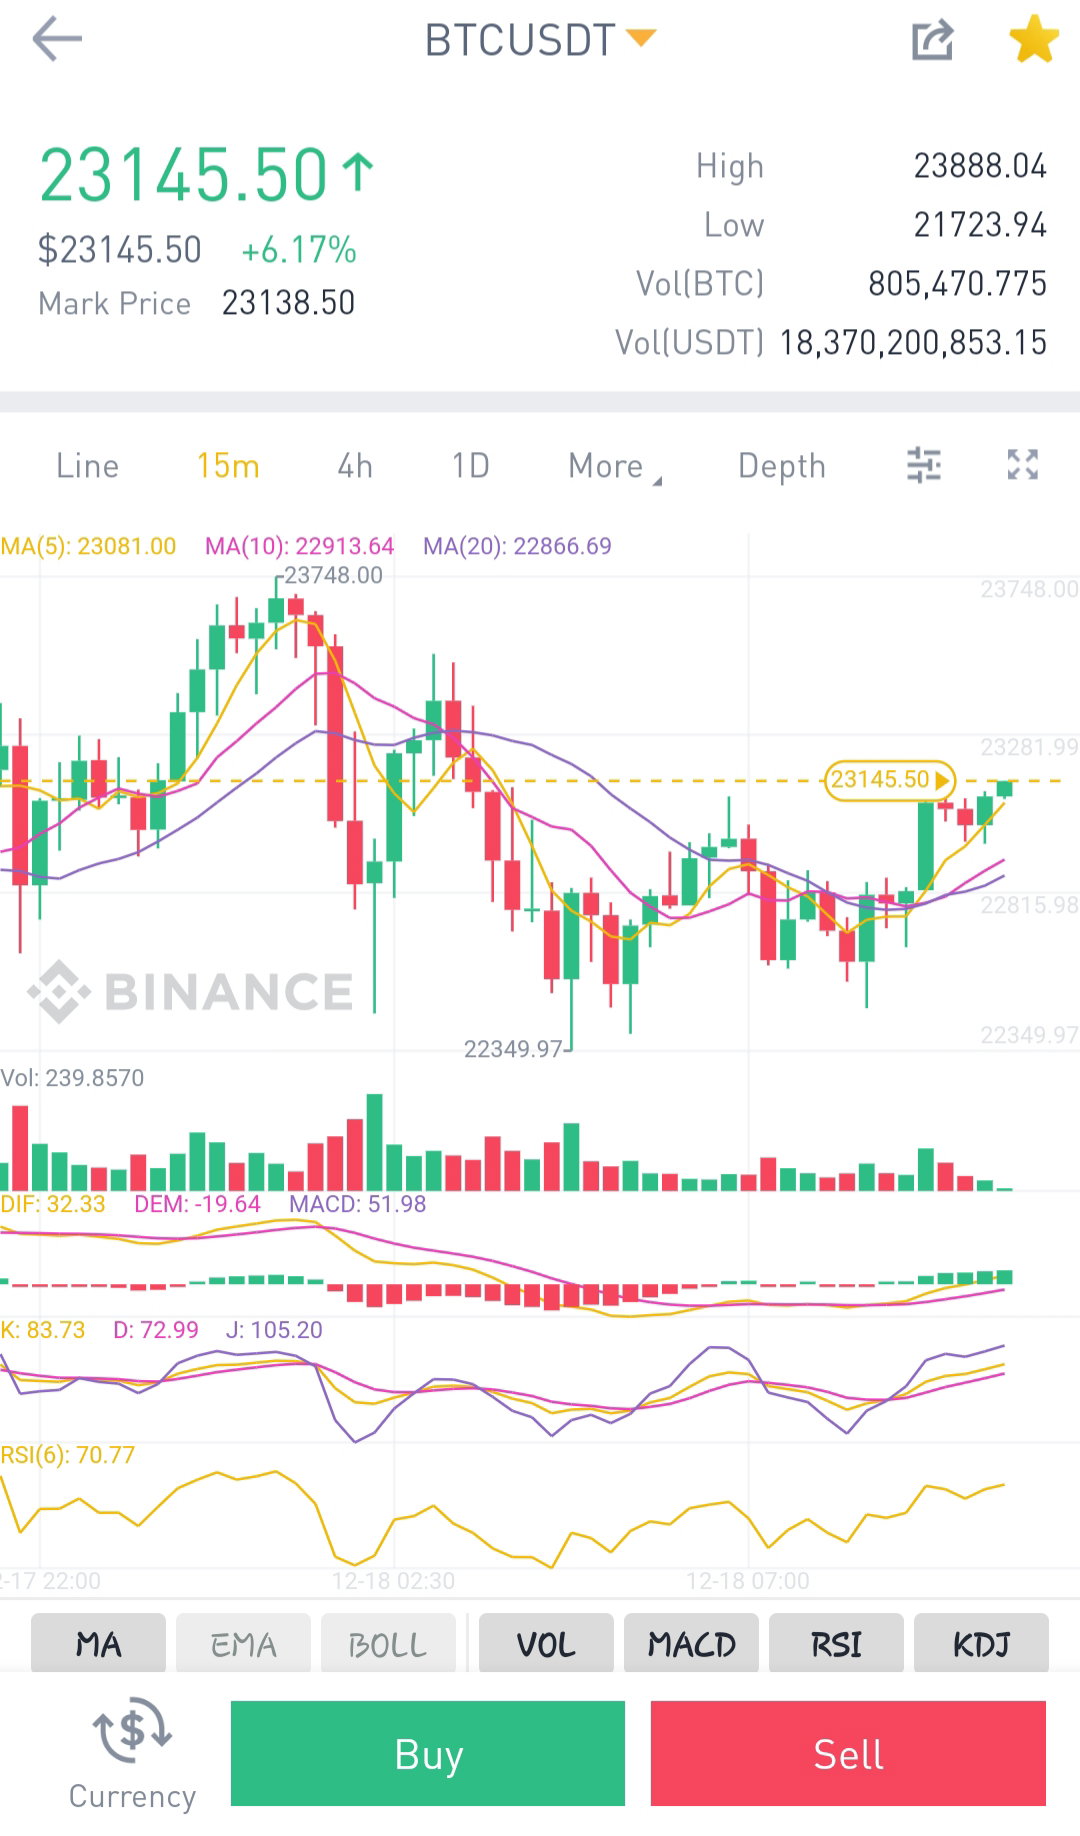The height and width of the screenshot is (1836, 1080).
Task: Toggle the MA indicator
Action: [x=98, y=1644]
